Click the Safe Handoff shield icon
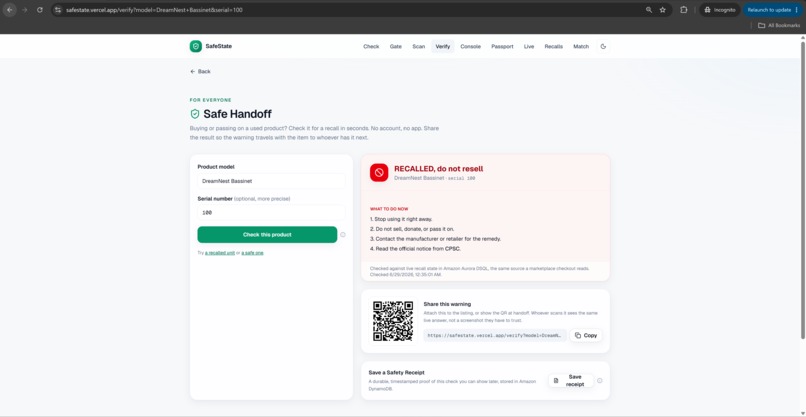The width and height of the screenshot is (806, 417). (195, 114)
